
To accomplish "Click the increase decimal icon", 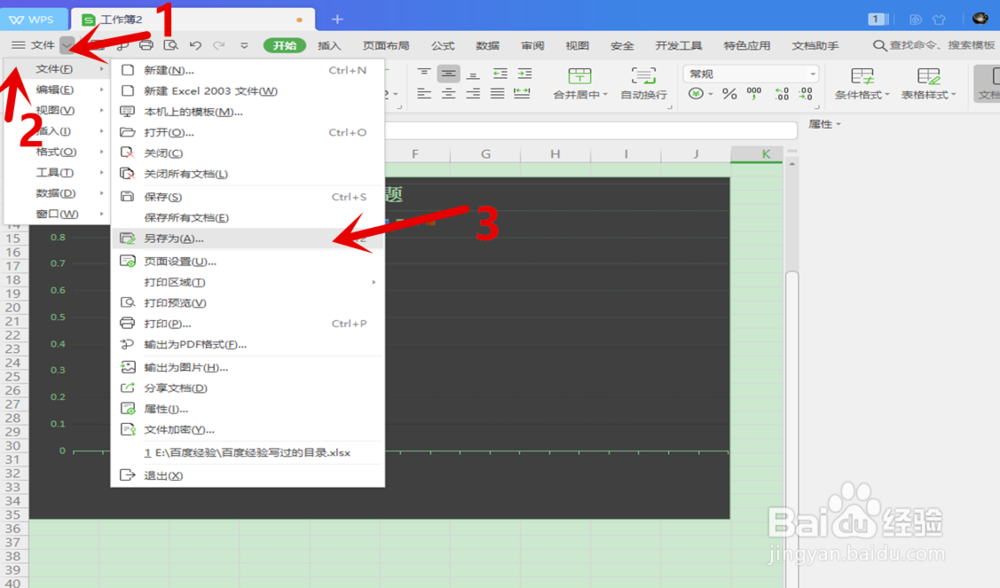I will tap(781, 94).
